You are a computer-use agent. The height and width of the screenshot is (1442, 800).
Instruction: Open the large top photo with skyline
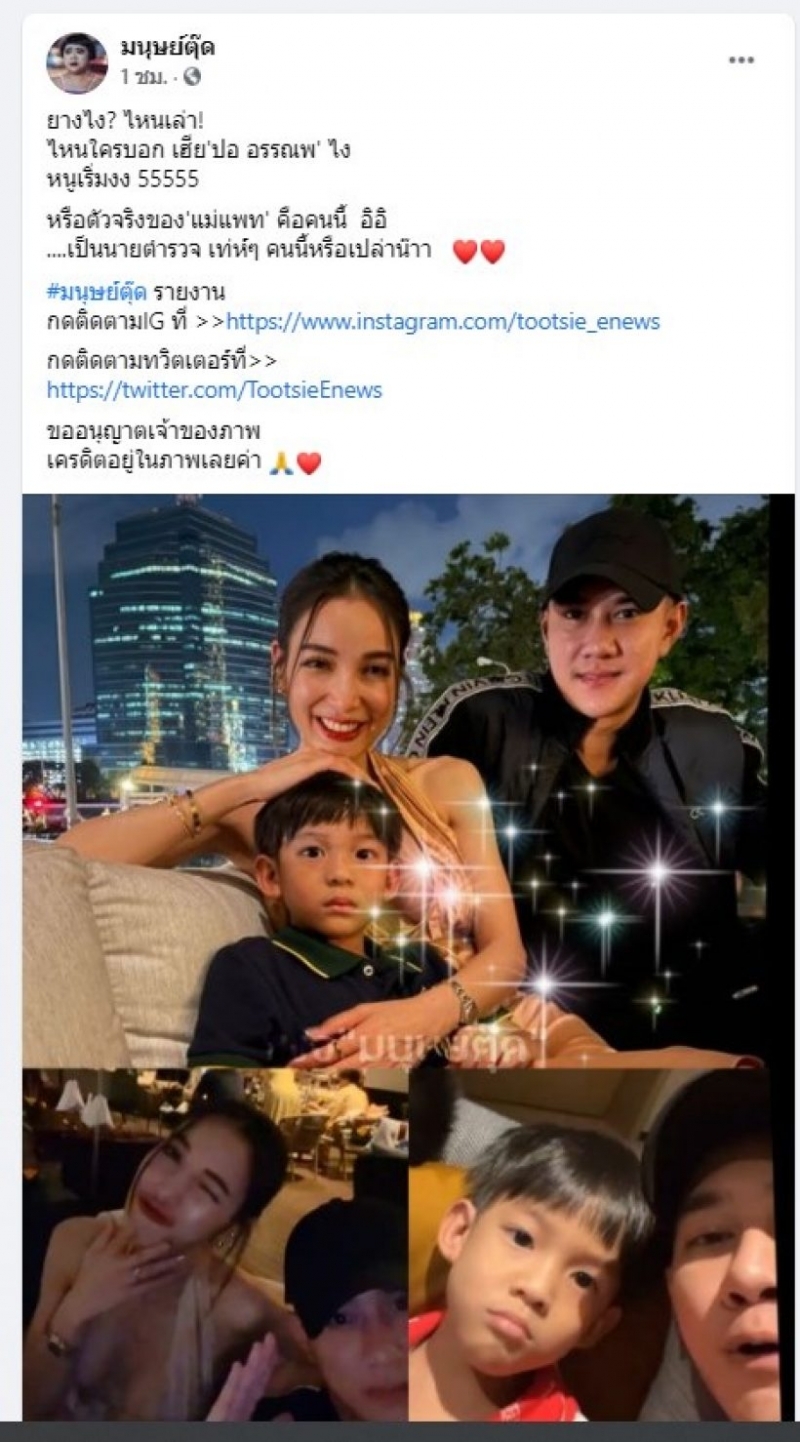[395, 780]
